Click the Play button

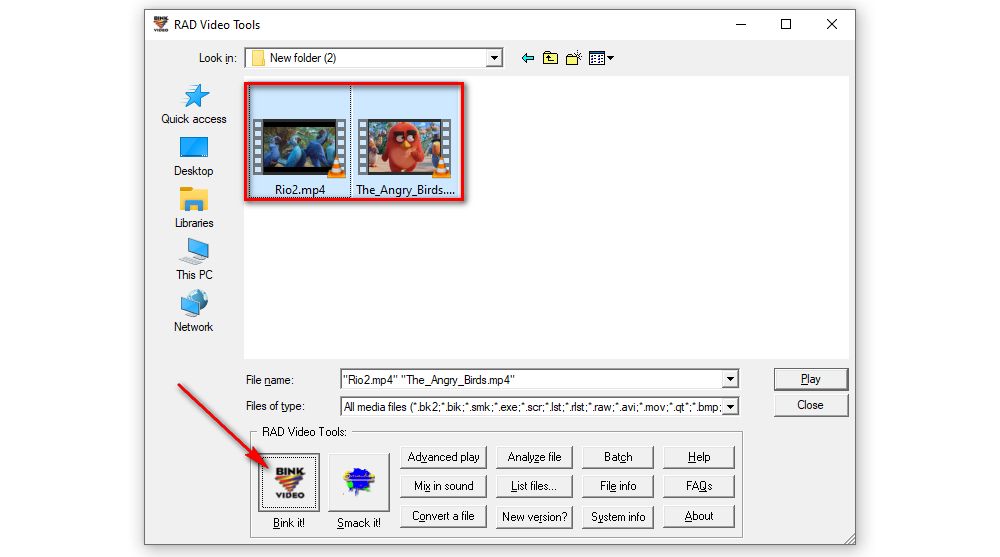tap(811, 379)
